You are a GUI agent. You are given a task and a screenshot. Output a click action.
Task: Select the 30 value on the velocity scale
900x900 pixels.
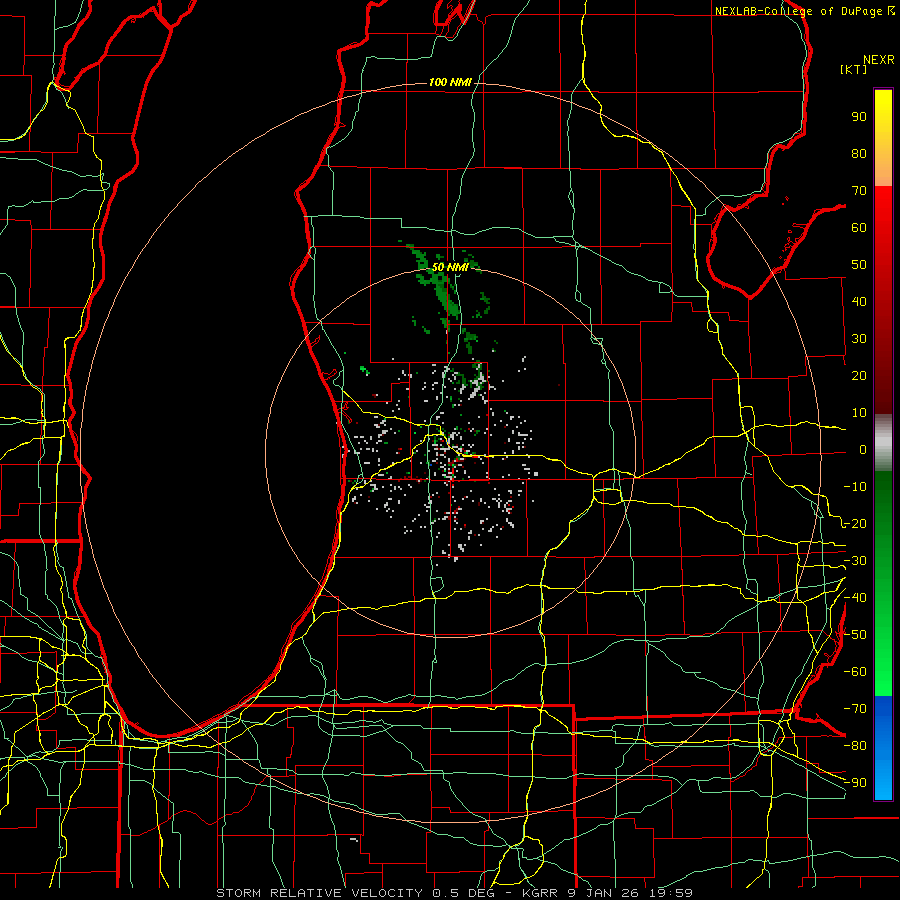click(x=859, y=339)
